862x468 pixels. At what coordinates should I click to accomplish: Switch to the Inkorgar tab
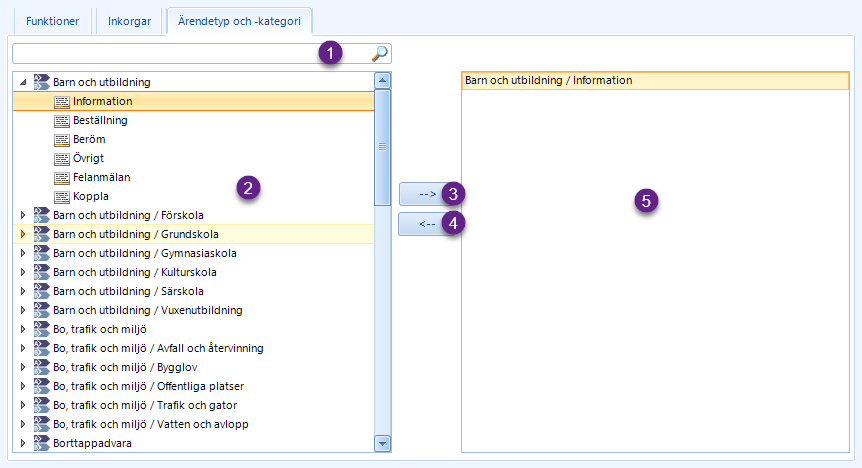pos(129,21)
